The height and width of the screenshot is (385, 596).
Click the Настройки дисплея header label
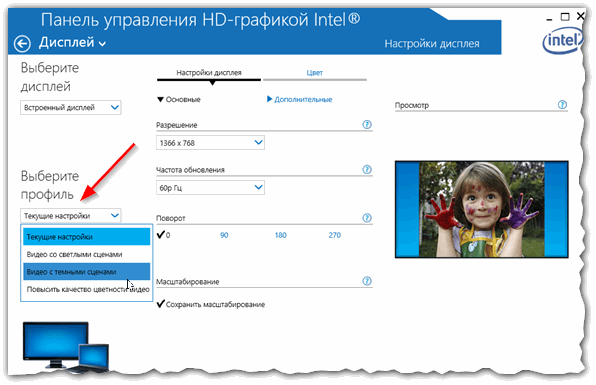tap(432, 44)
